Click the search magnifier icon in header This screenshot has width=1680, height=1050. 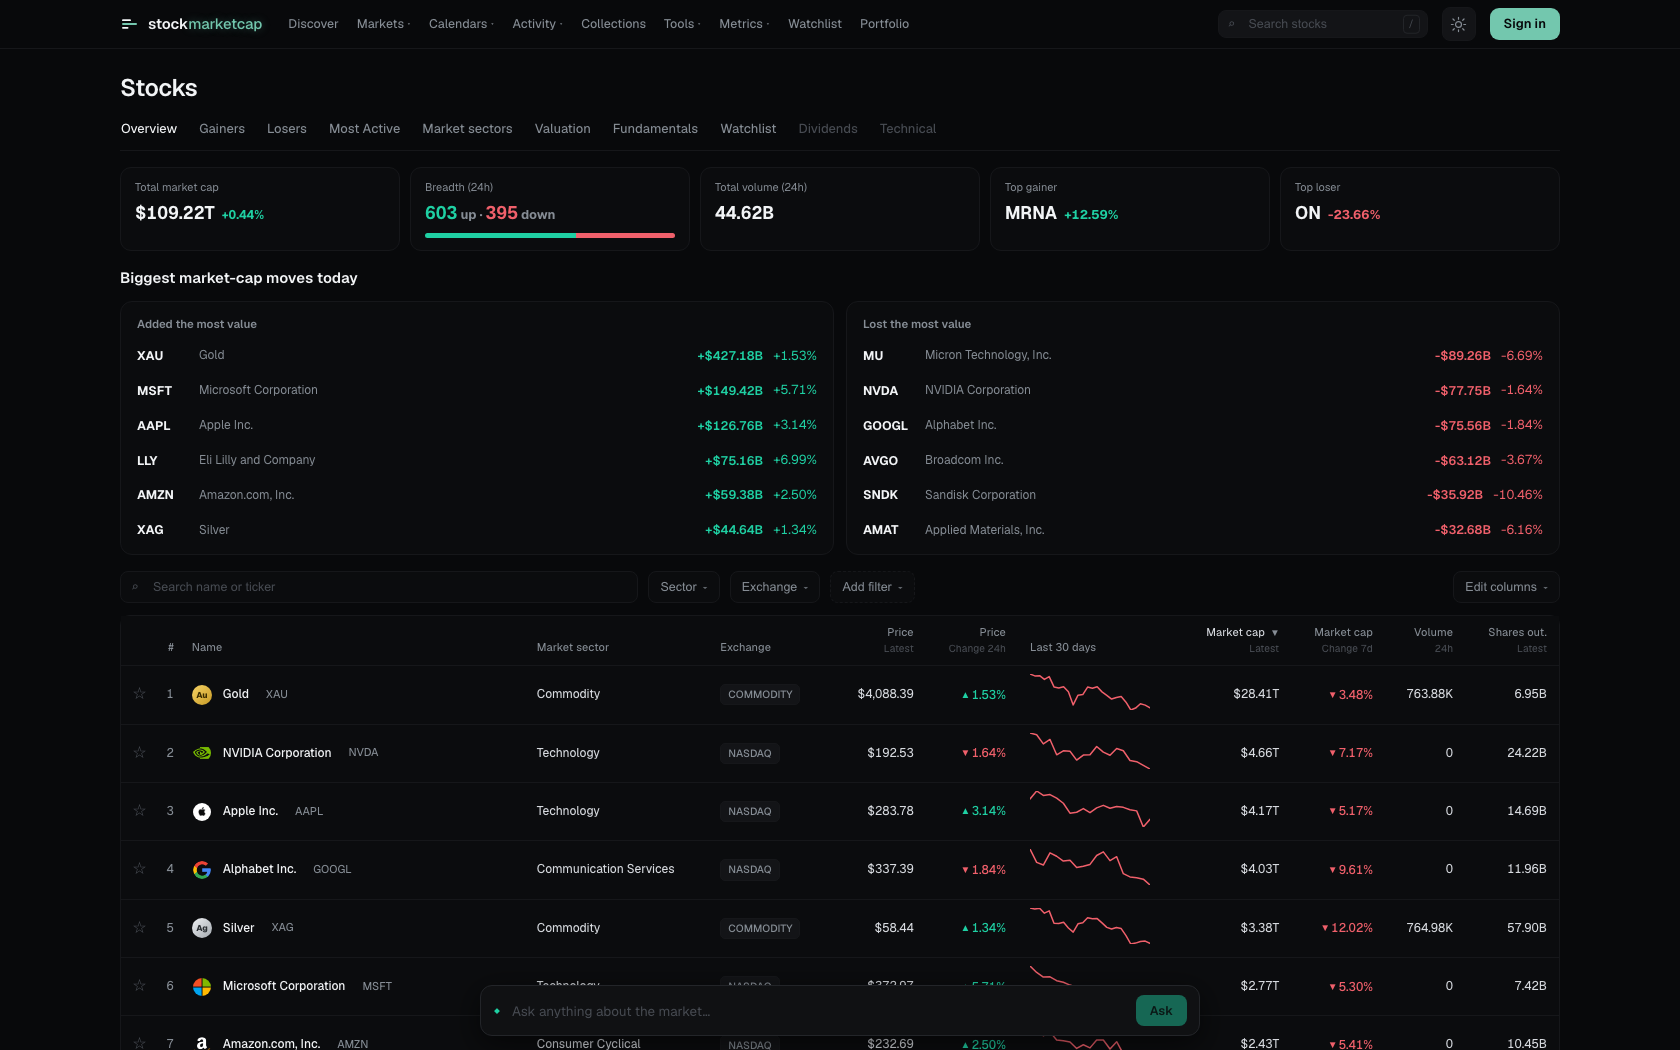1232,24
